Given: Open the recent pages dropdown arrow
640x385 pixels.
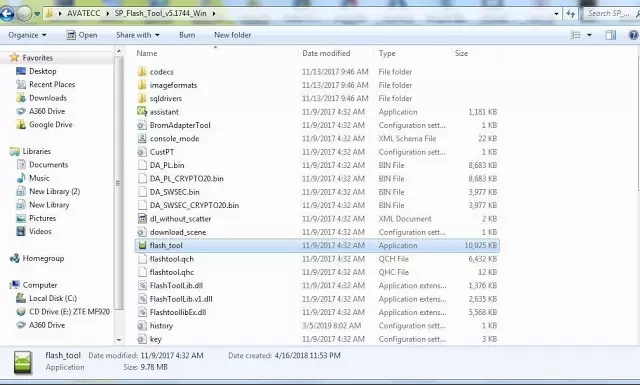Looking at the screenshot, I should [37, 14].
